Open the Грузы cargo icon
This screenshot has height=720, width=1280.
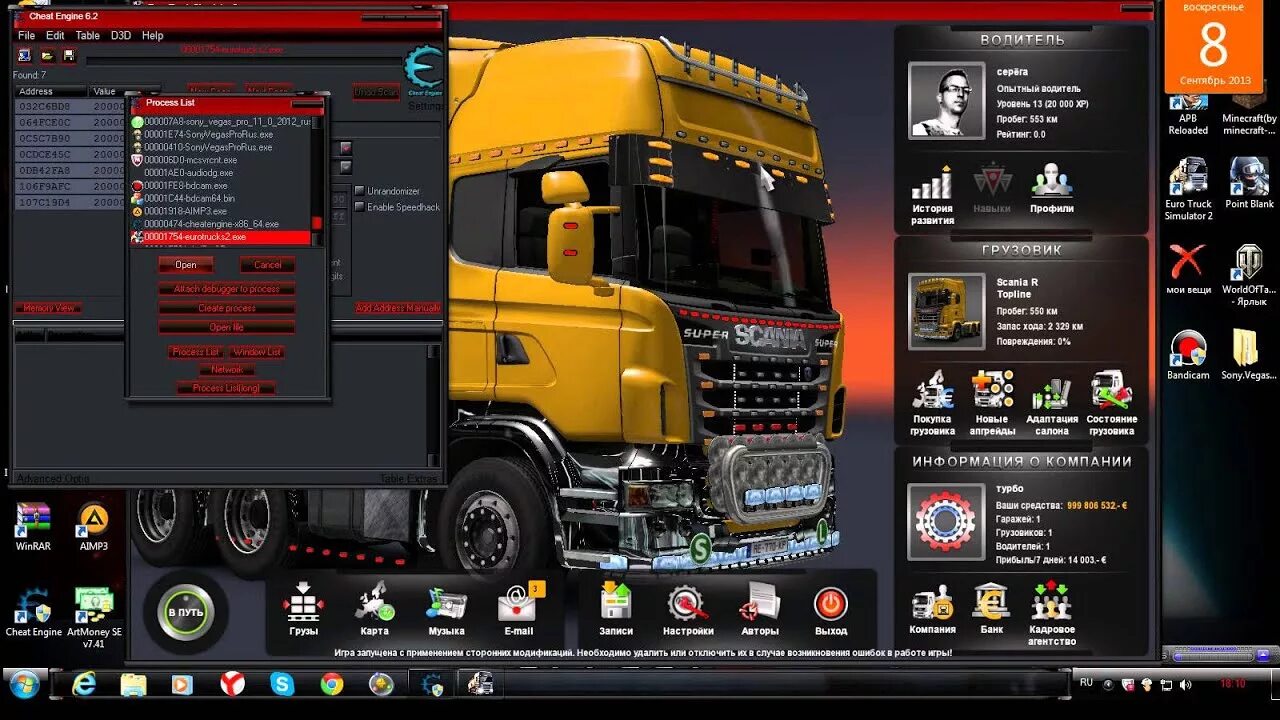click(x=303, y=603)
